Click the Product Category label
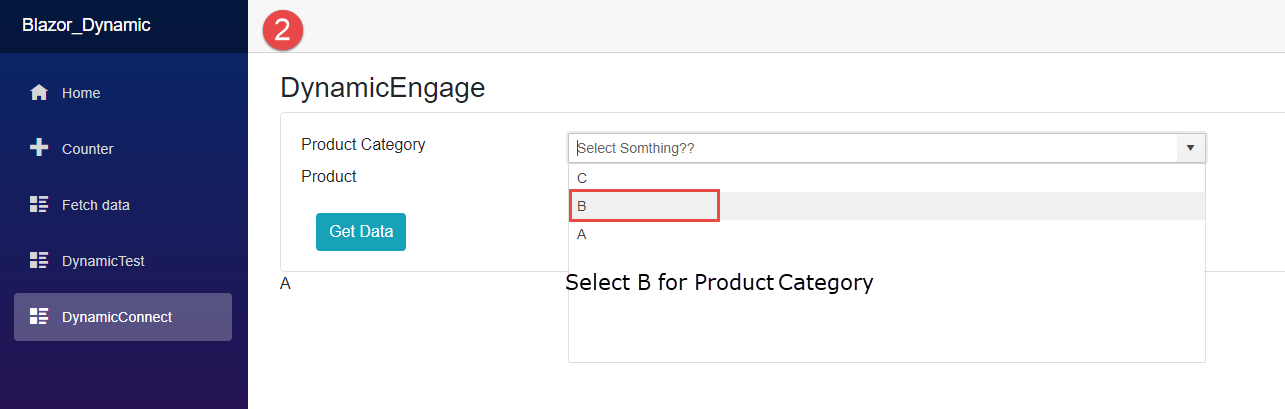 click(x=363, y=144)
